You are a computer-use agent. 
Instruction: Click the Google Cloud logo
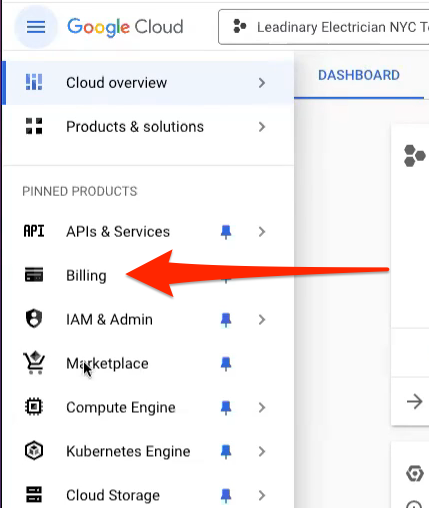point(125,27)
